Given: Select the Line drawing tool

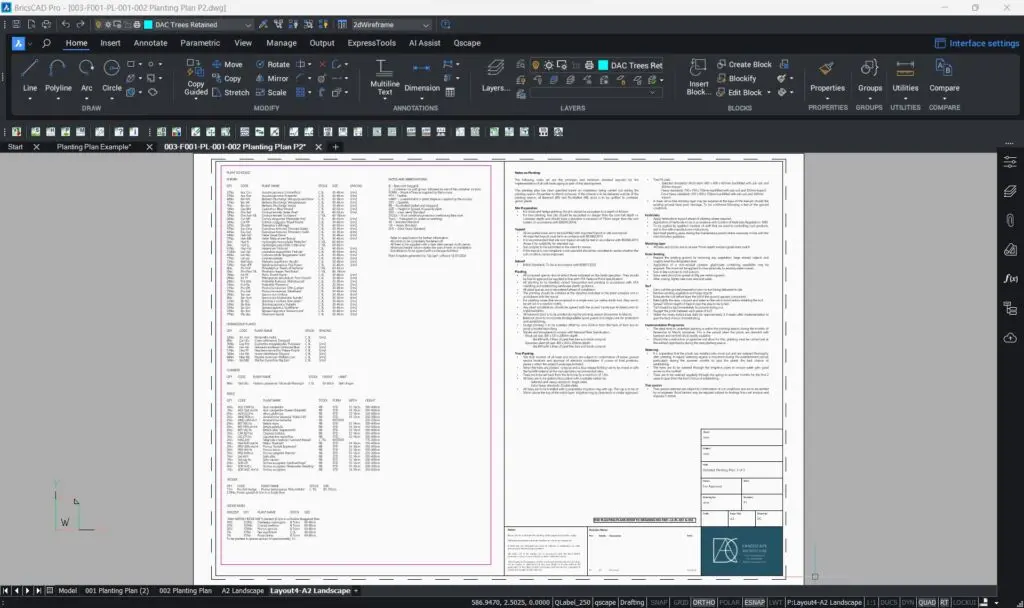Looking at the screenshot, I should (x=30, y=75).
